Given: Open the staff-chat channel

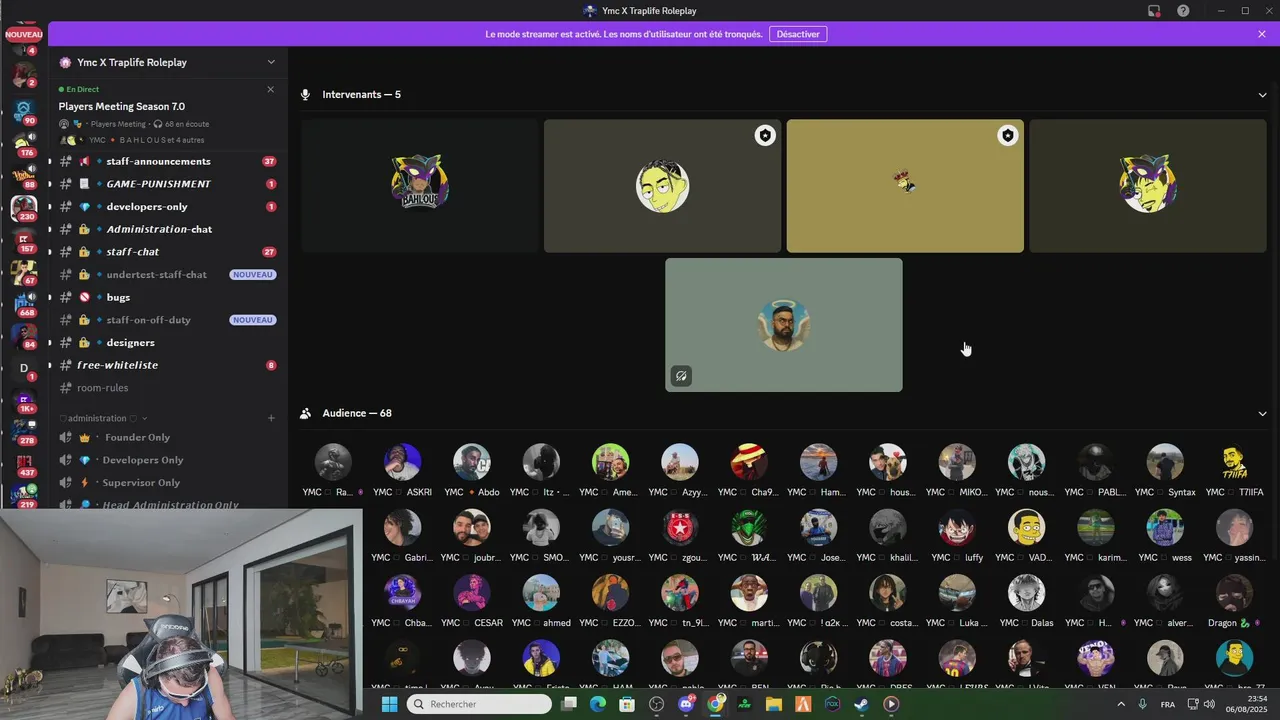Looking at the screenshot, I should [x=167, y=252].
